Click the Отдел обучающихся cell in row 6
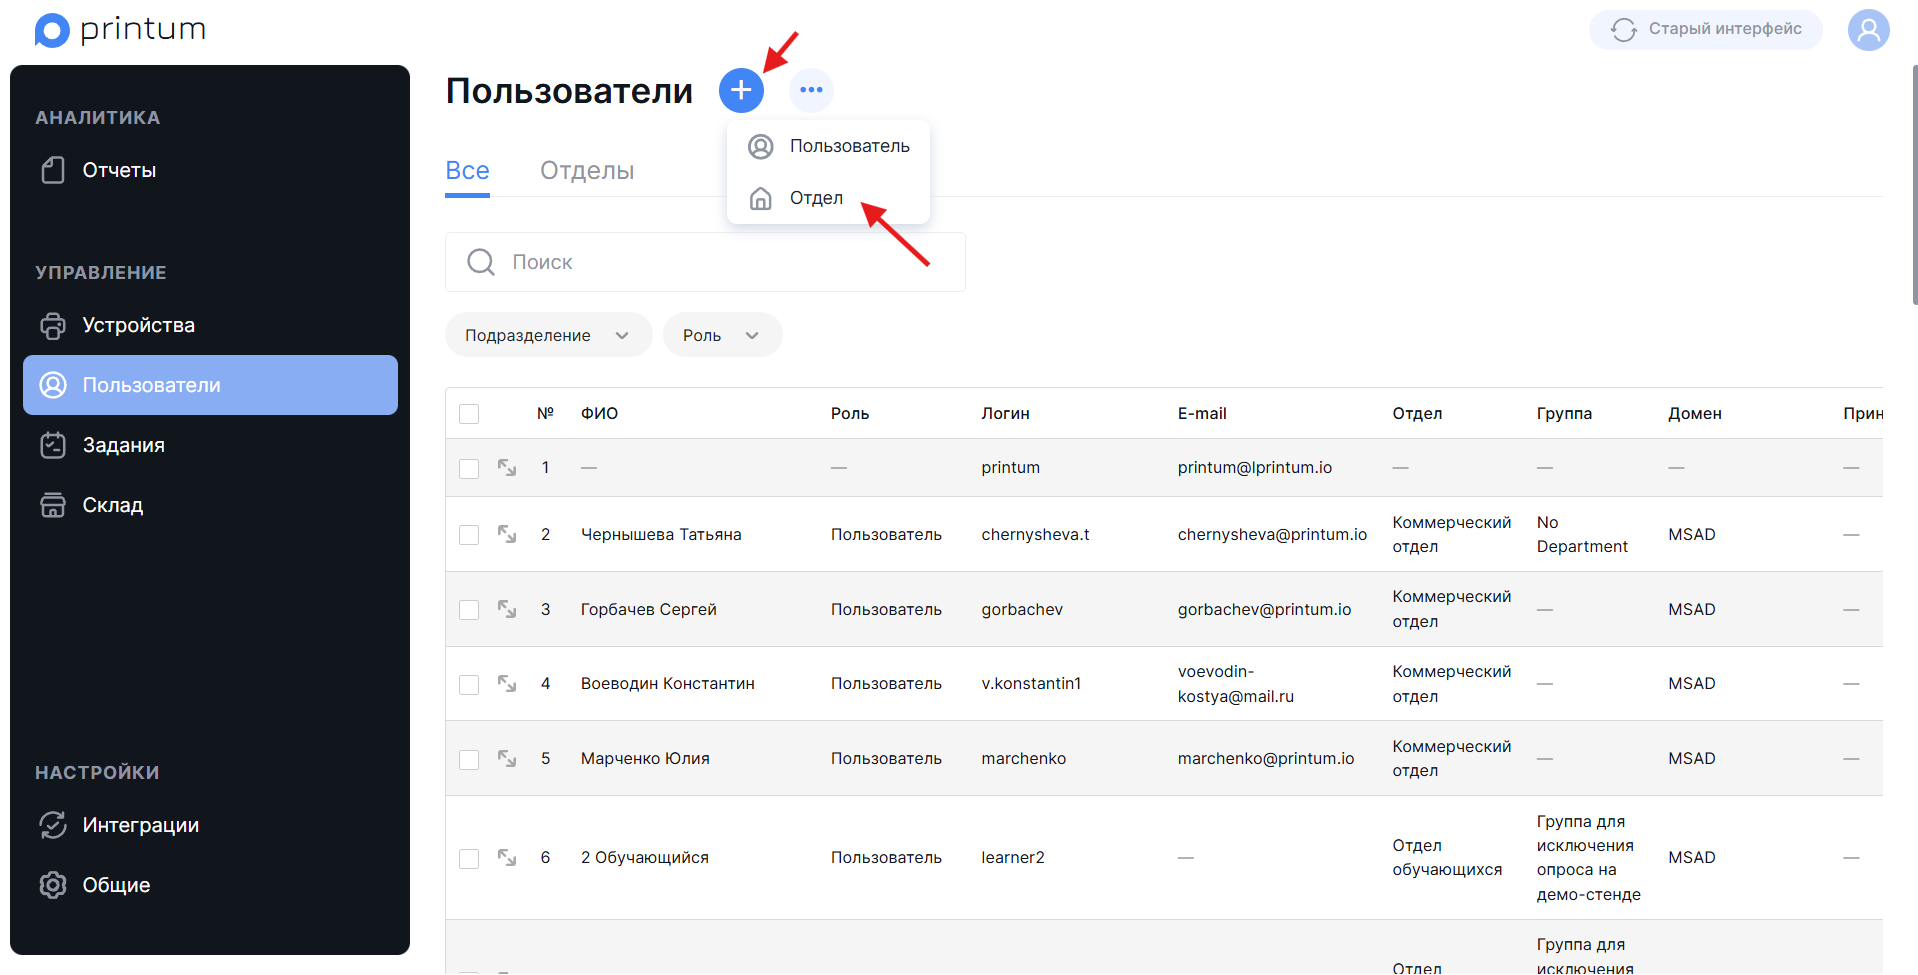The width and height of the screenshot is (1918, 975). tap(1447, 857)
